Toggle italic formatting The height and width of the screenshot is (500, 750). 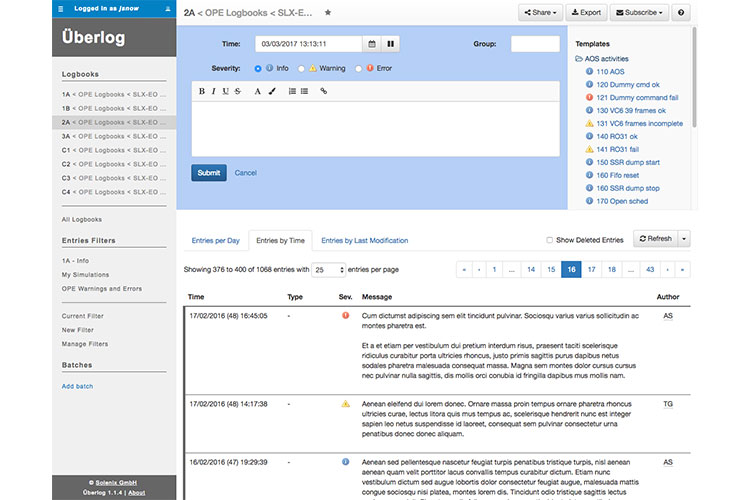click(213, 91)
